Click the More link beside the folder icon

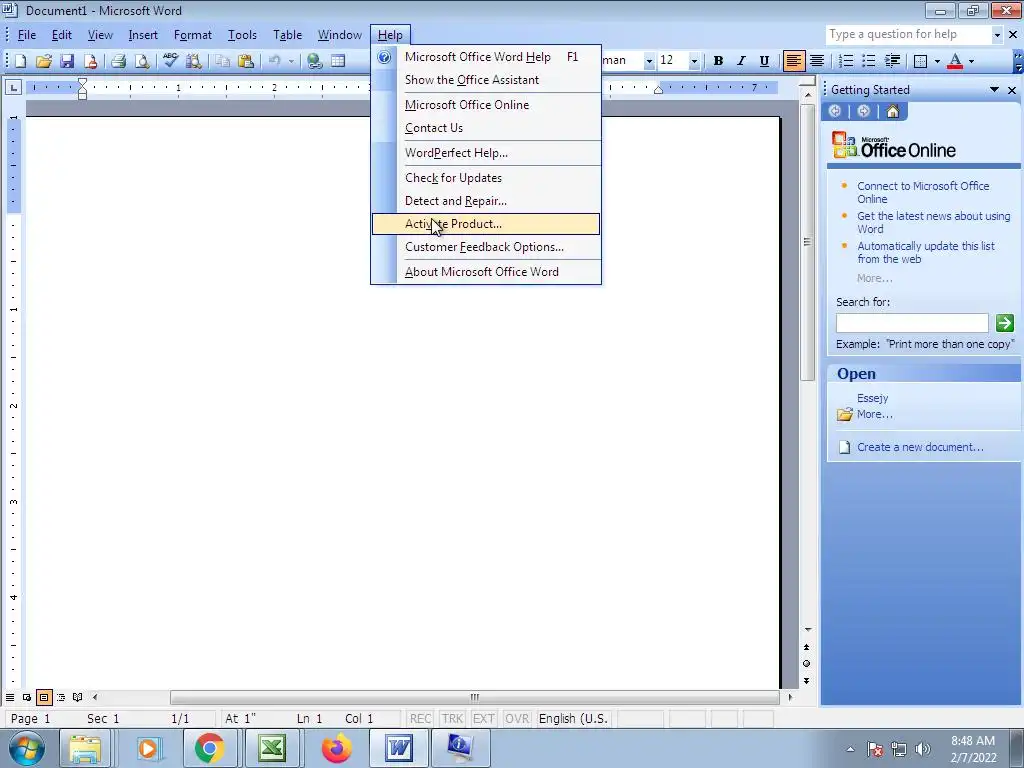[874, 414]
